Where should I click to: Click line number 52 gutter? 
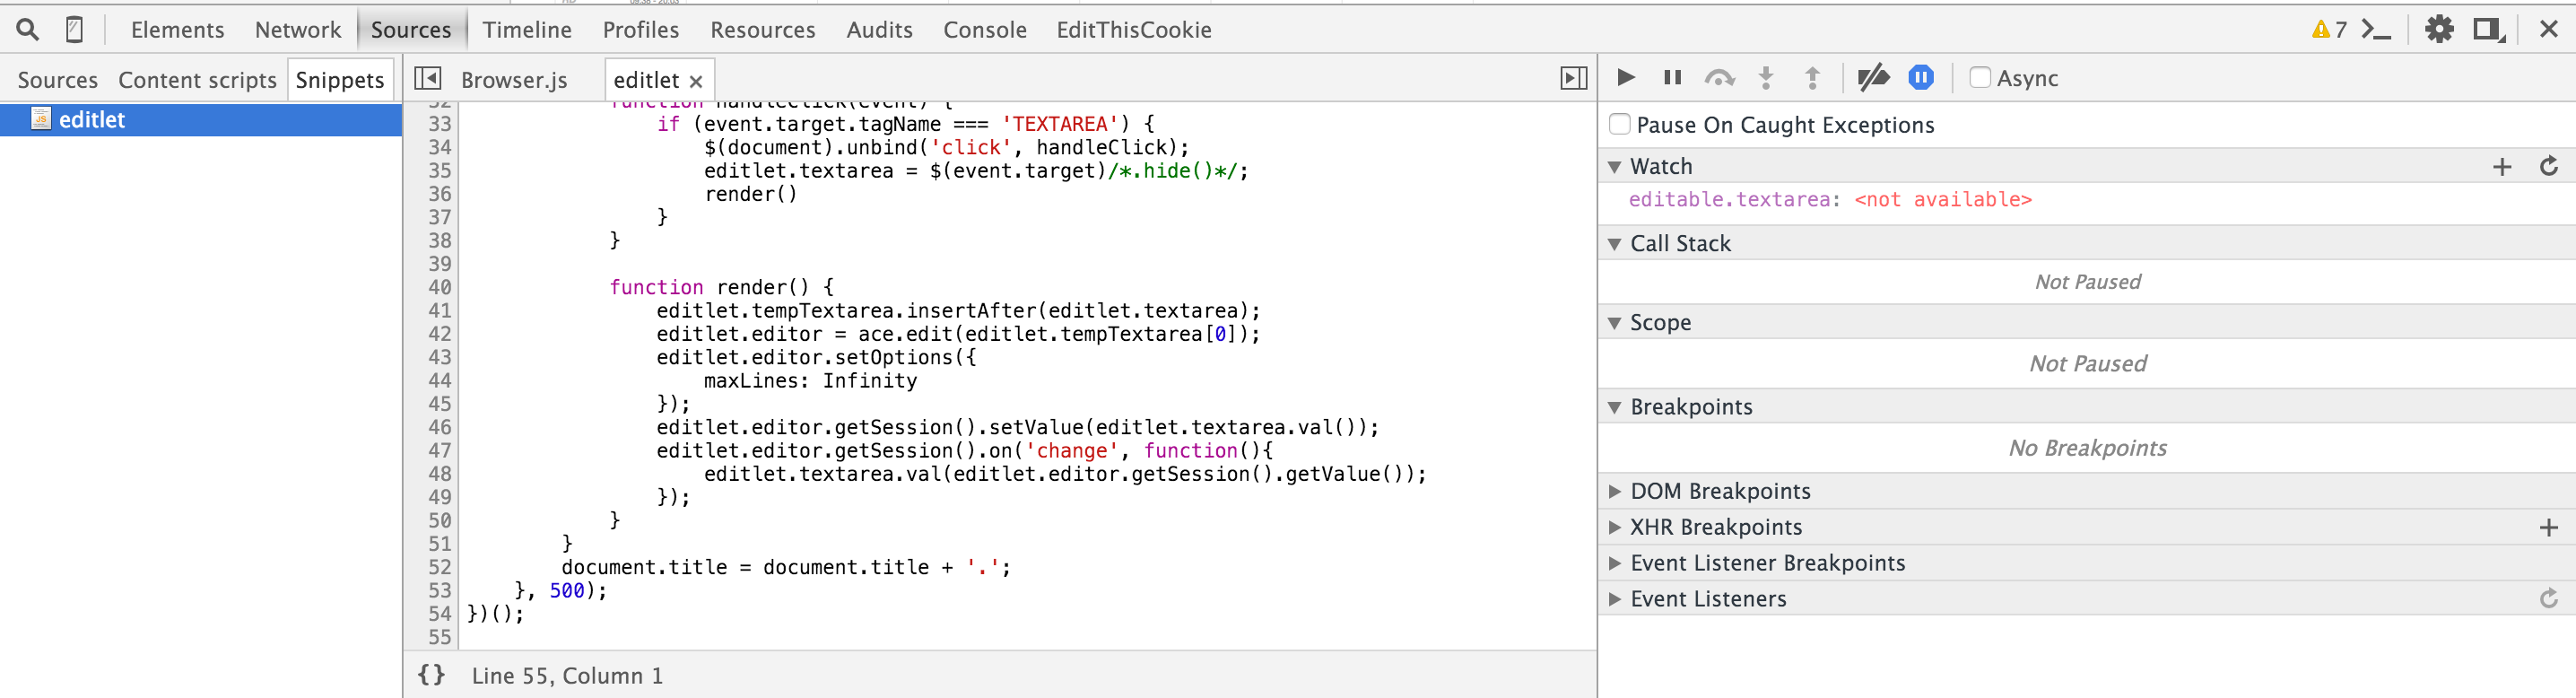440,567
